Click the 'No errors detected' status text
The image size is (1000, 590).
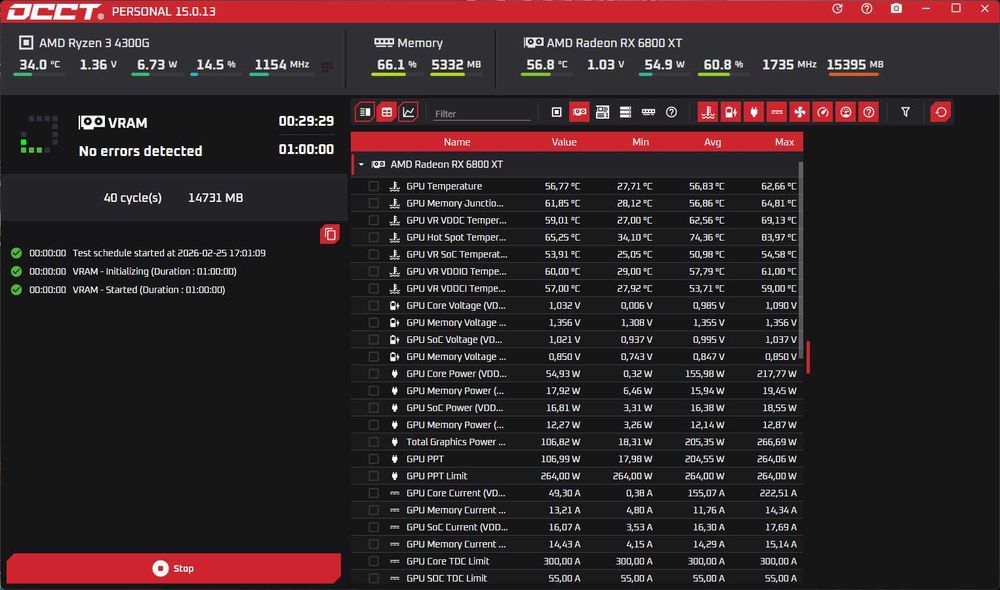point(140,151)
